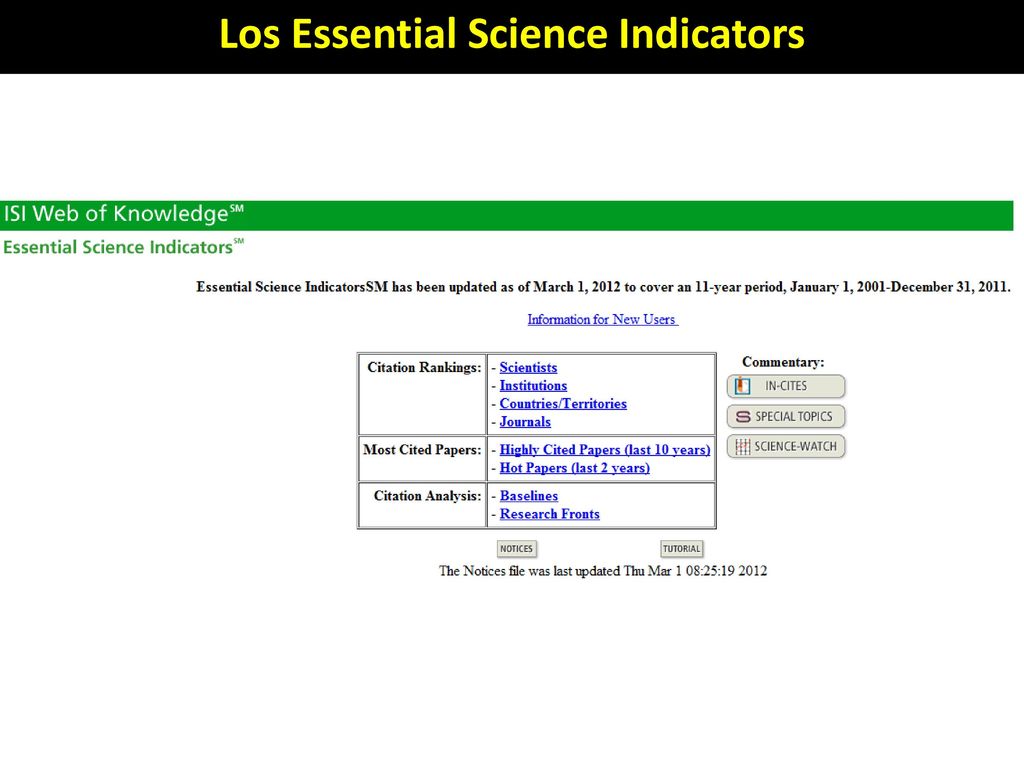Click the green Essential Science Indicators heading
The image size is (1024, 768).
[x=123, y=248]
